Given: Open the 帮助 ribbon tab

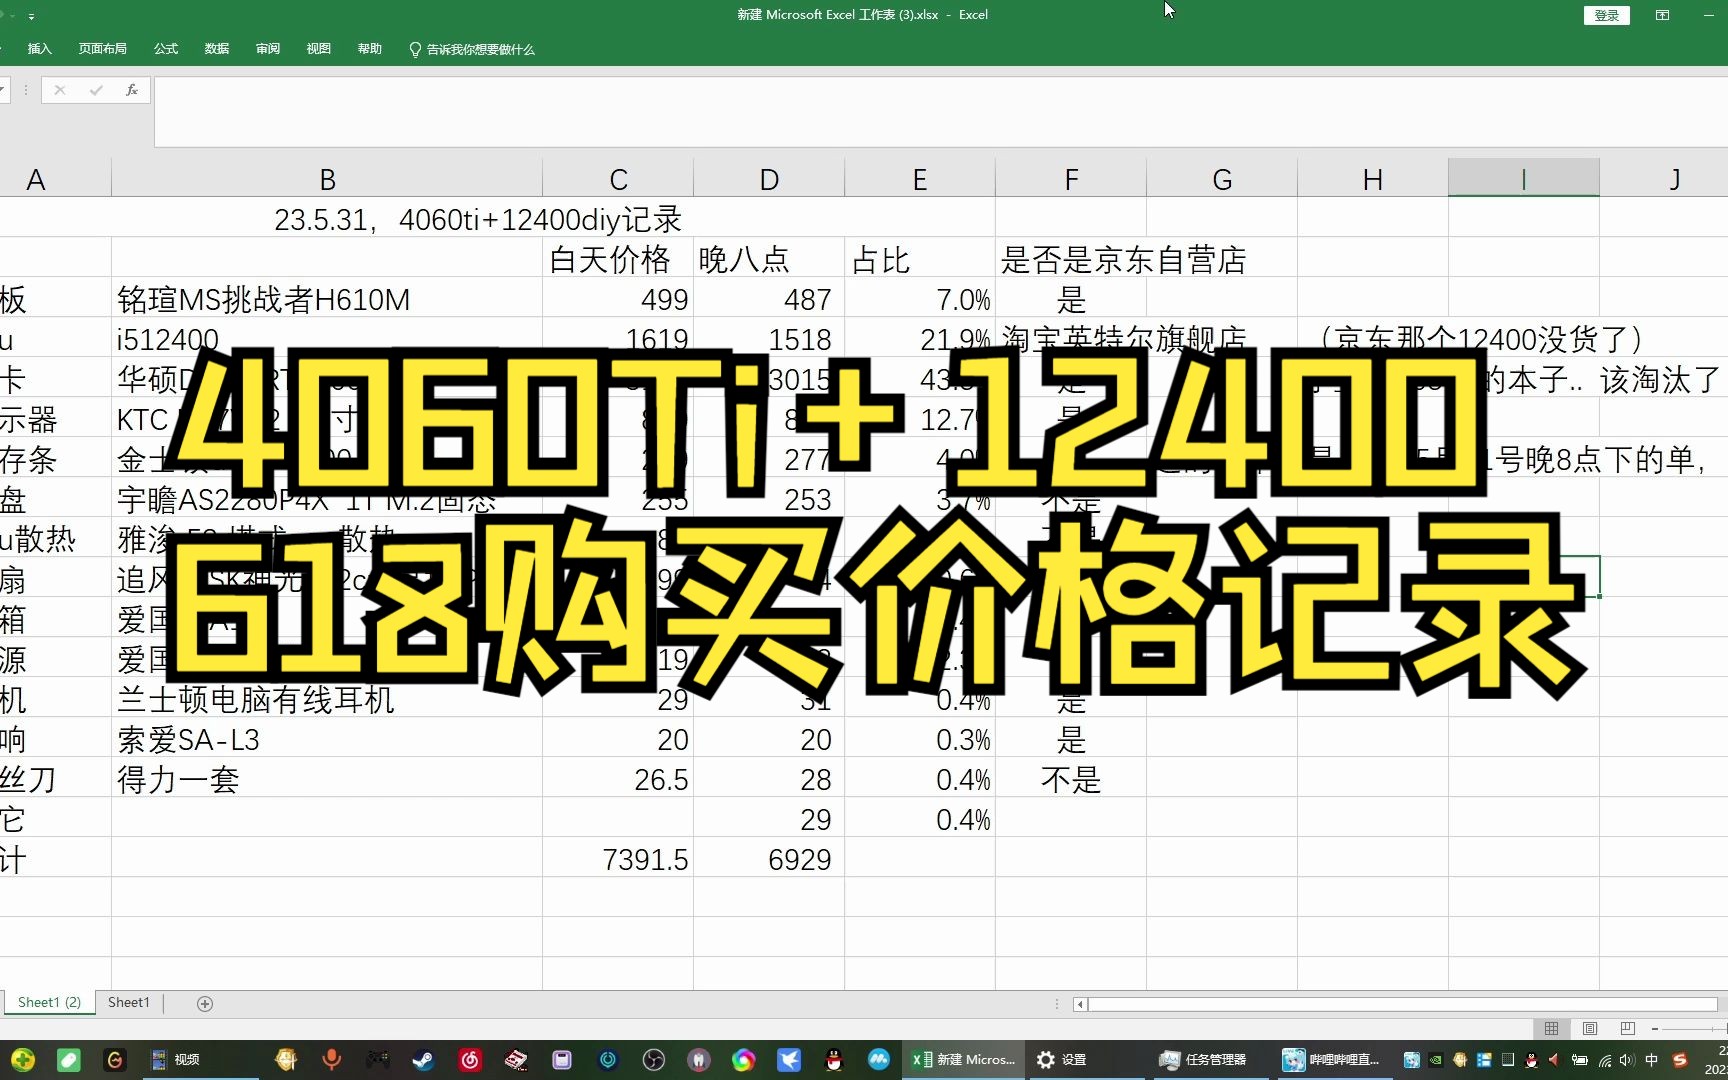Looking at the screenshot, I should (370, 49).
